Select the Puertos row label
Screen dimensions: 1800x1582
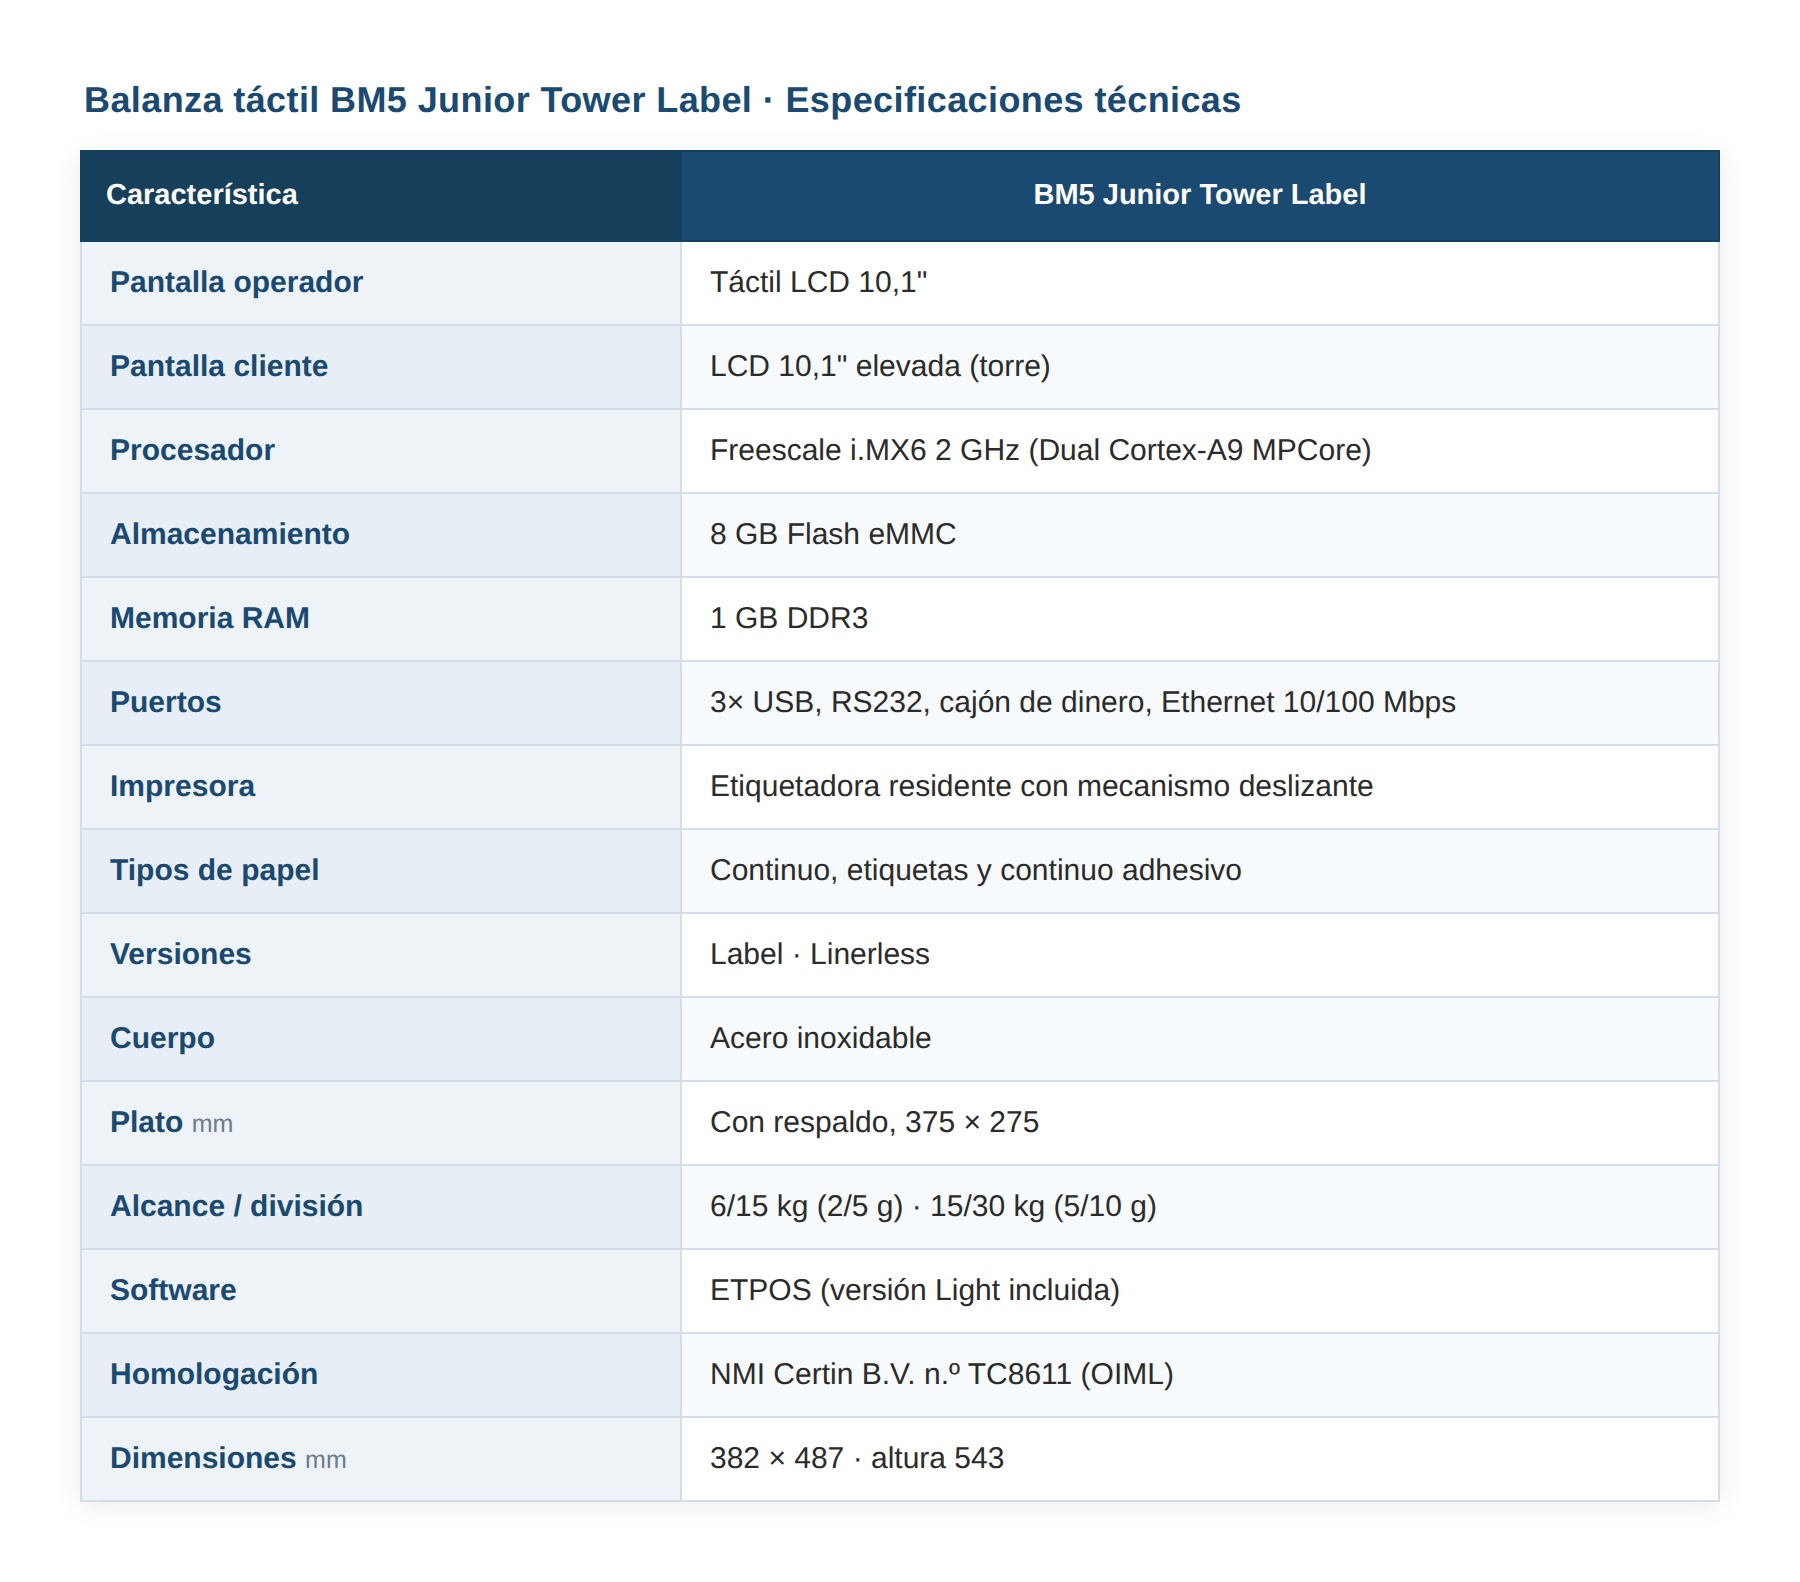(x=166, y=702)
